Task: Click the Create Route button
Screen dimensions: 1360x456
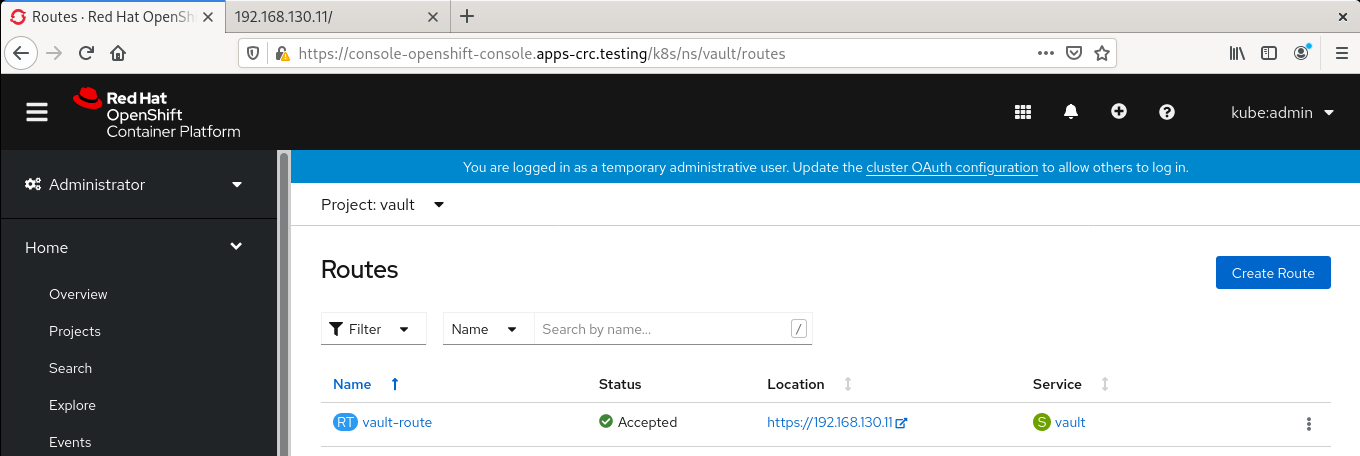Action: tap(1273, 273)
